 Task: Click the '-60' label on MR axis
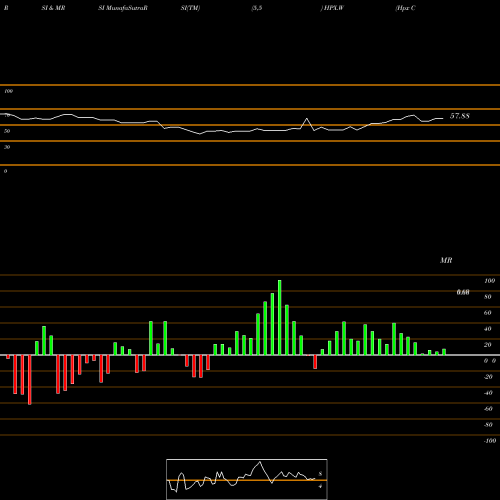click(x=488, y=409)
